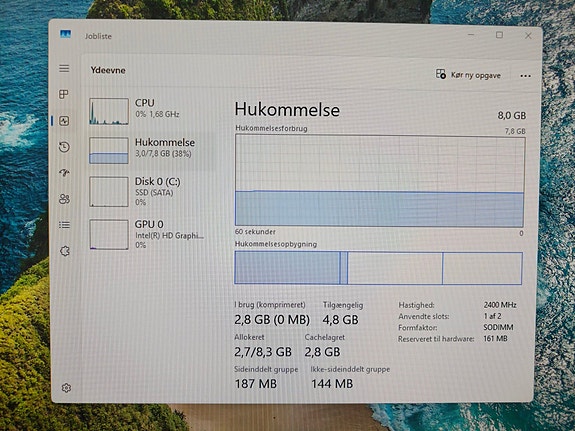Open the Users page icon
This screenshot has width=575, height=431.
(64, 199)
